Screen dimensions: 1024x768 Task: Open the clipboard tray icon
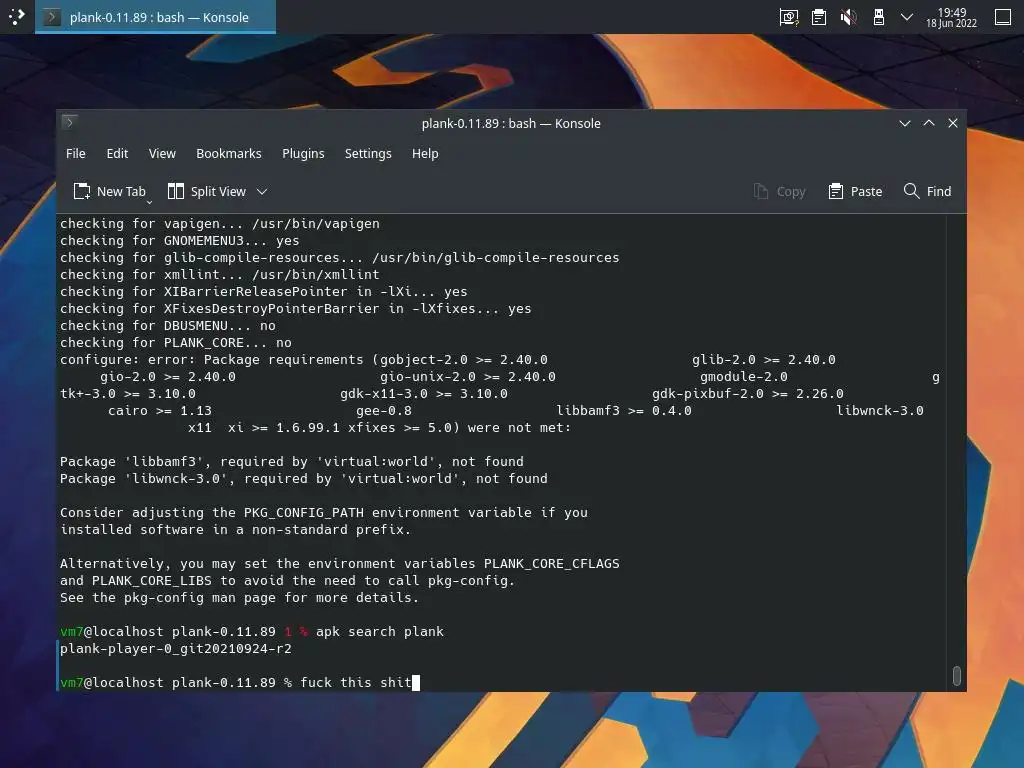tap(819, 17)
